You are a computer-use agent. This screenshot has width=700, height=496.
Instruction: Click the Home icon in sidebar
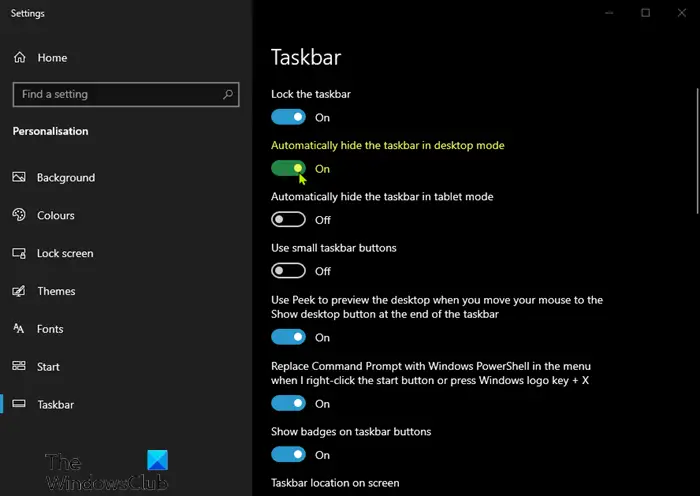coord(20,58)
